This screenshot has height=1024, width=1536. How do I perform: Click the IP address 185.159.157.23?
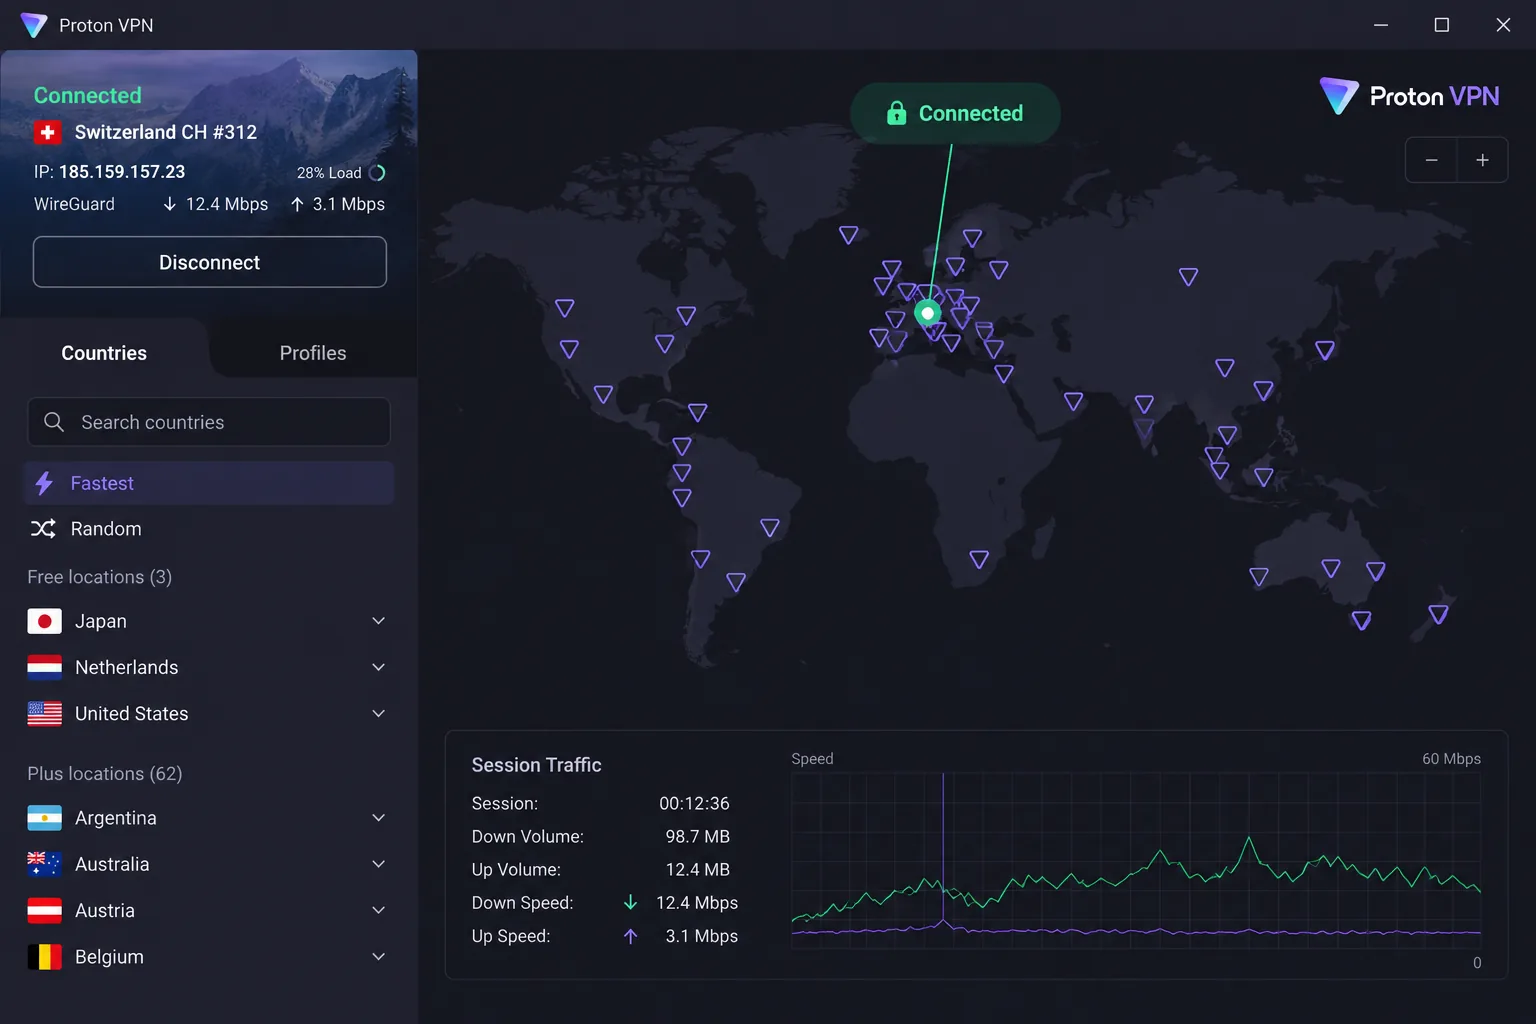pos(122,172)
